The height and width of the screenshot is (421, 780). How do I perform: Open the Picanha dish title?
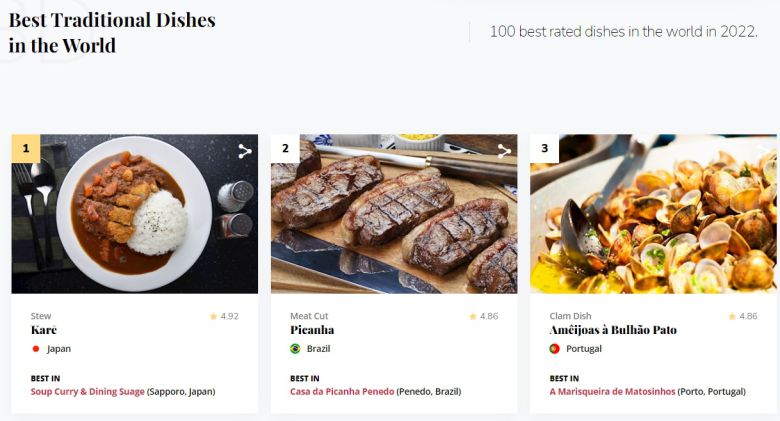312,330
